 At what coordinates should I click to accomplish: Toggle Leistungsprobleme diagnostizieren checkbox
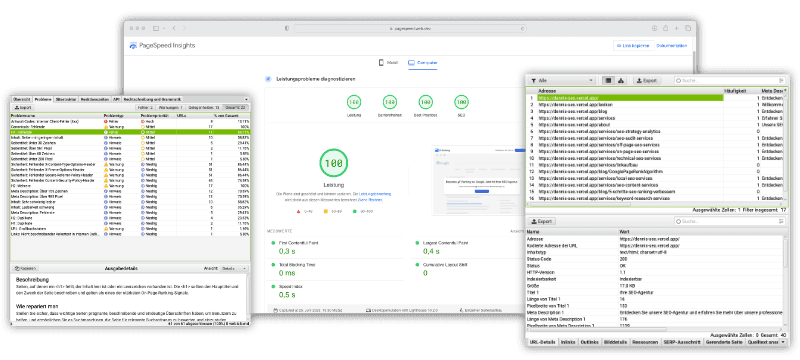pyautogui.click(x=268, y=79)
